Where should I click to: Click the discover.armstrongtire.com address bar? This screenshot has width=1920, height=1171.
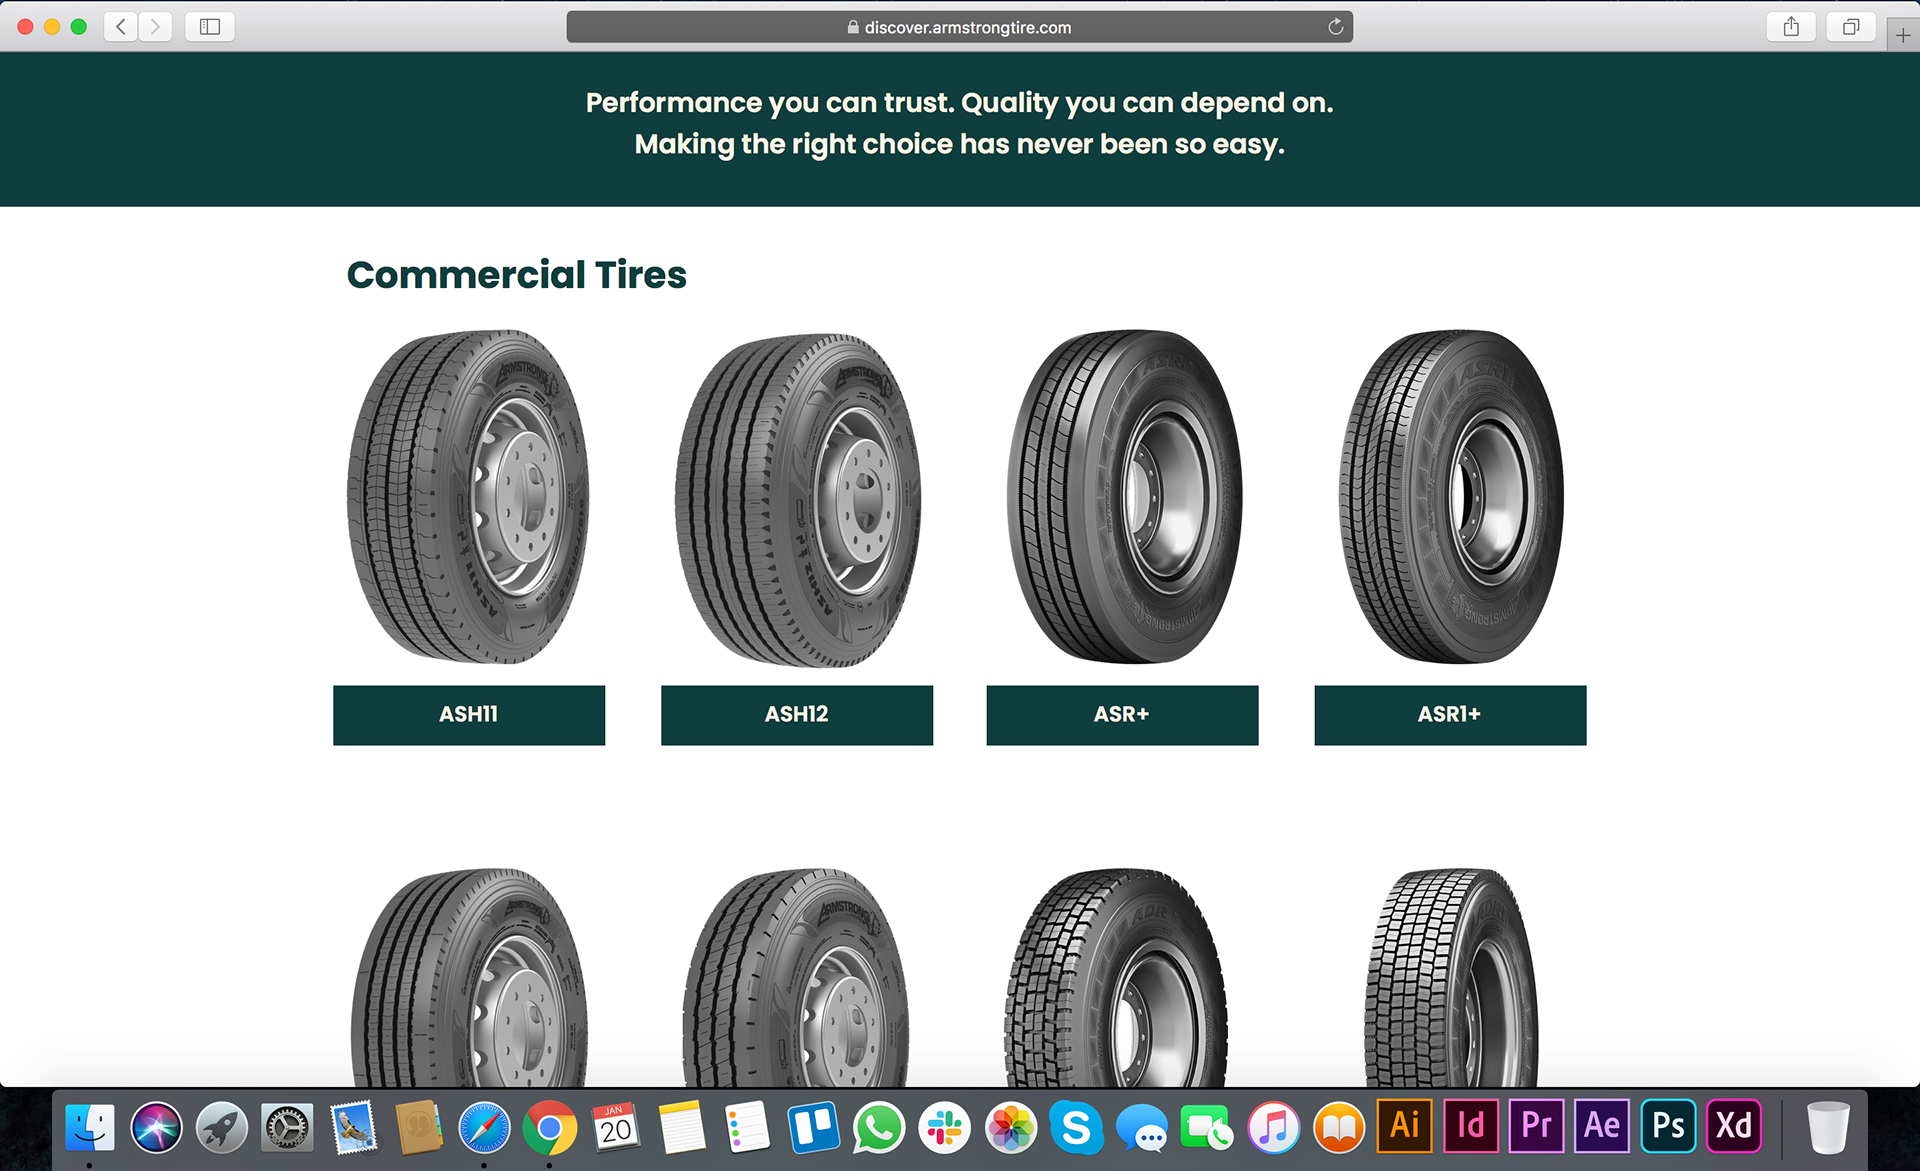coord(958,27)
